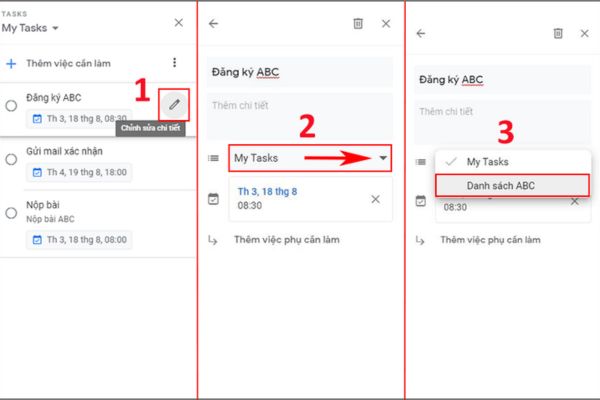Select Danh sách ABC from list menu
The width and height of the screenshot is (600, 400).
click(512, 186)
